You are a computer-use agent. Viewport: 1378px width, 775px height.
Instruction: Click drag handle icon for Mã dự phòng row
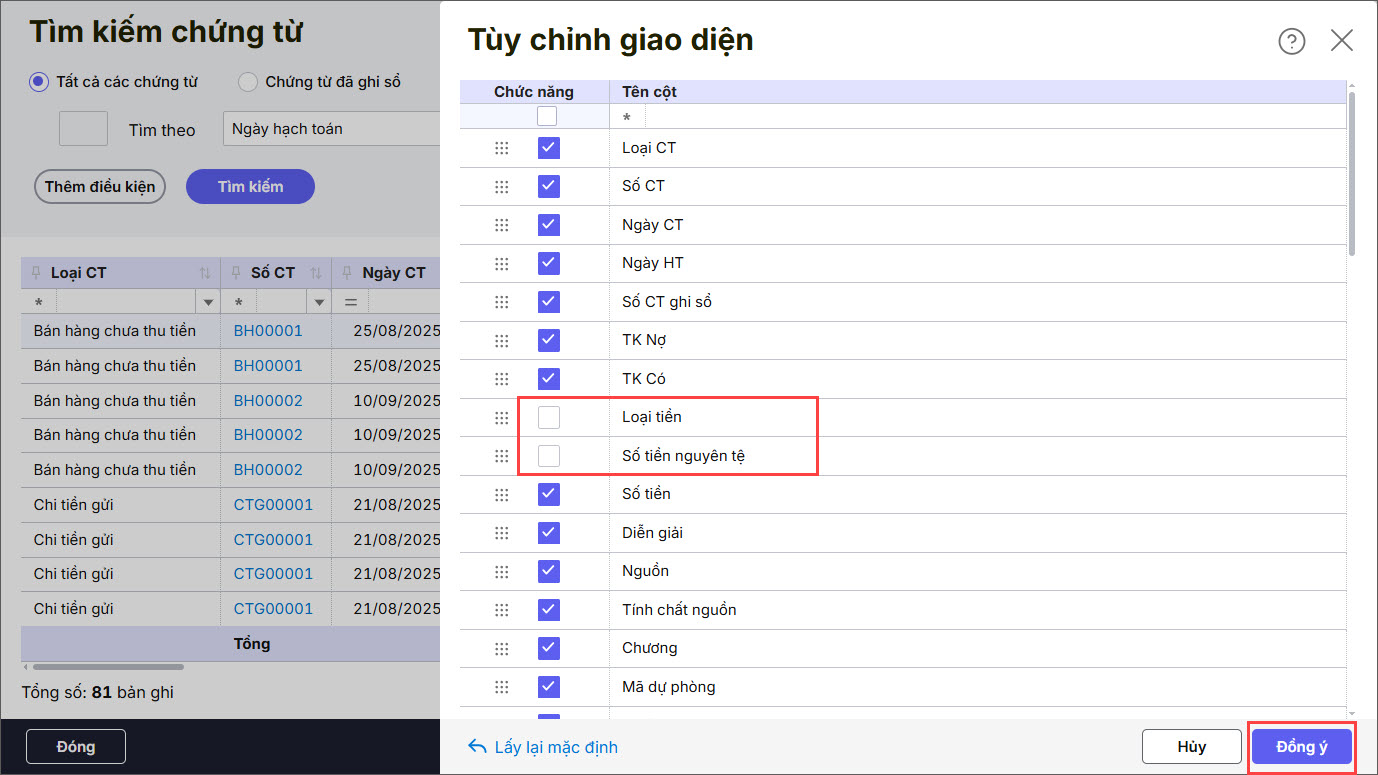[502, 687]
